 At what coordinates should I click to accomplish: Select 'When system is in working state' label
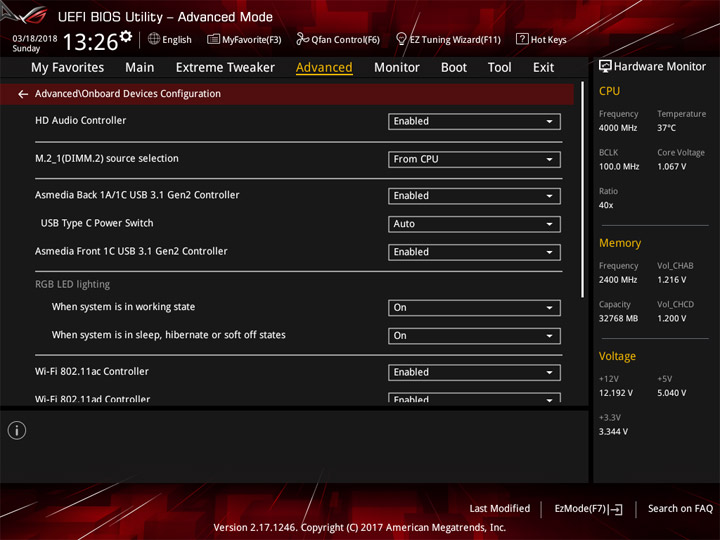tap(123, 307)
